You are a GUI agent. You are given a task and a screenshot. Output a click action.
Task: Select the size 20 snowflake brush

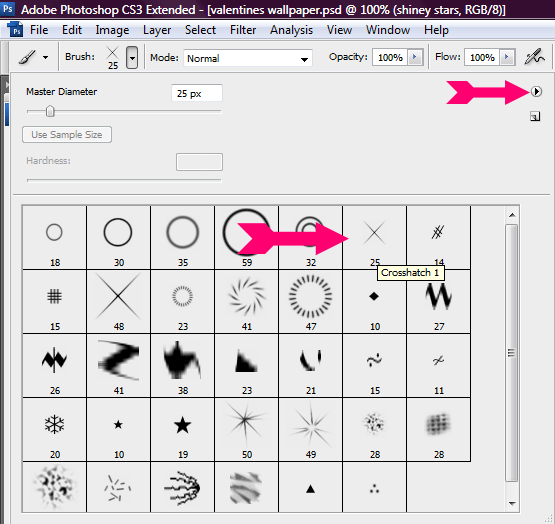pos(55,430)
